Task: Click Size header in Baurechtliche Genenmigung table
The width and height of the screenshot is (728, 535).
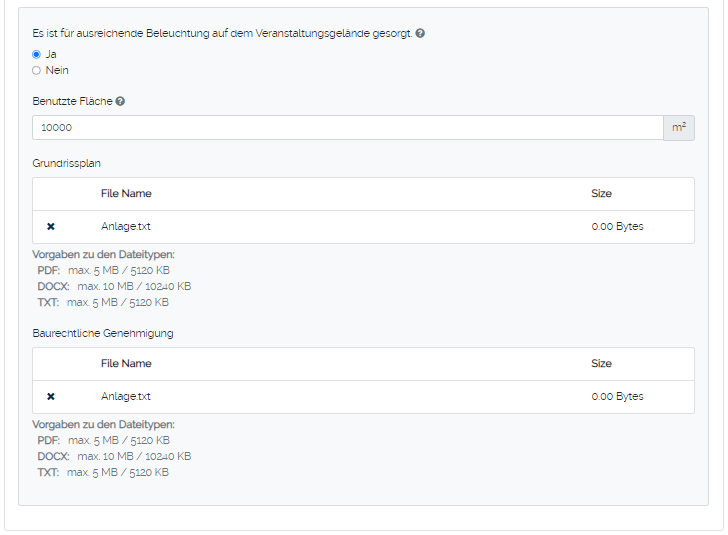Action: coord(601,364)
